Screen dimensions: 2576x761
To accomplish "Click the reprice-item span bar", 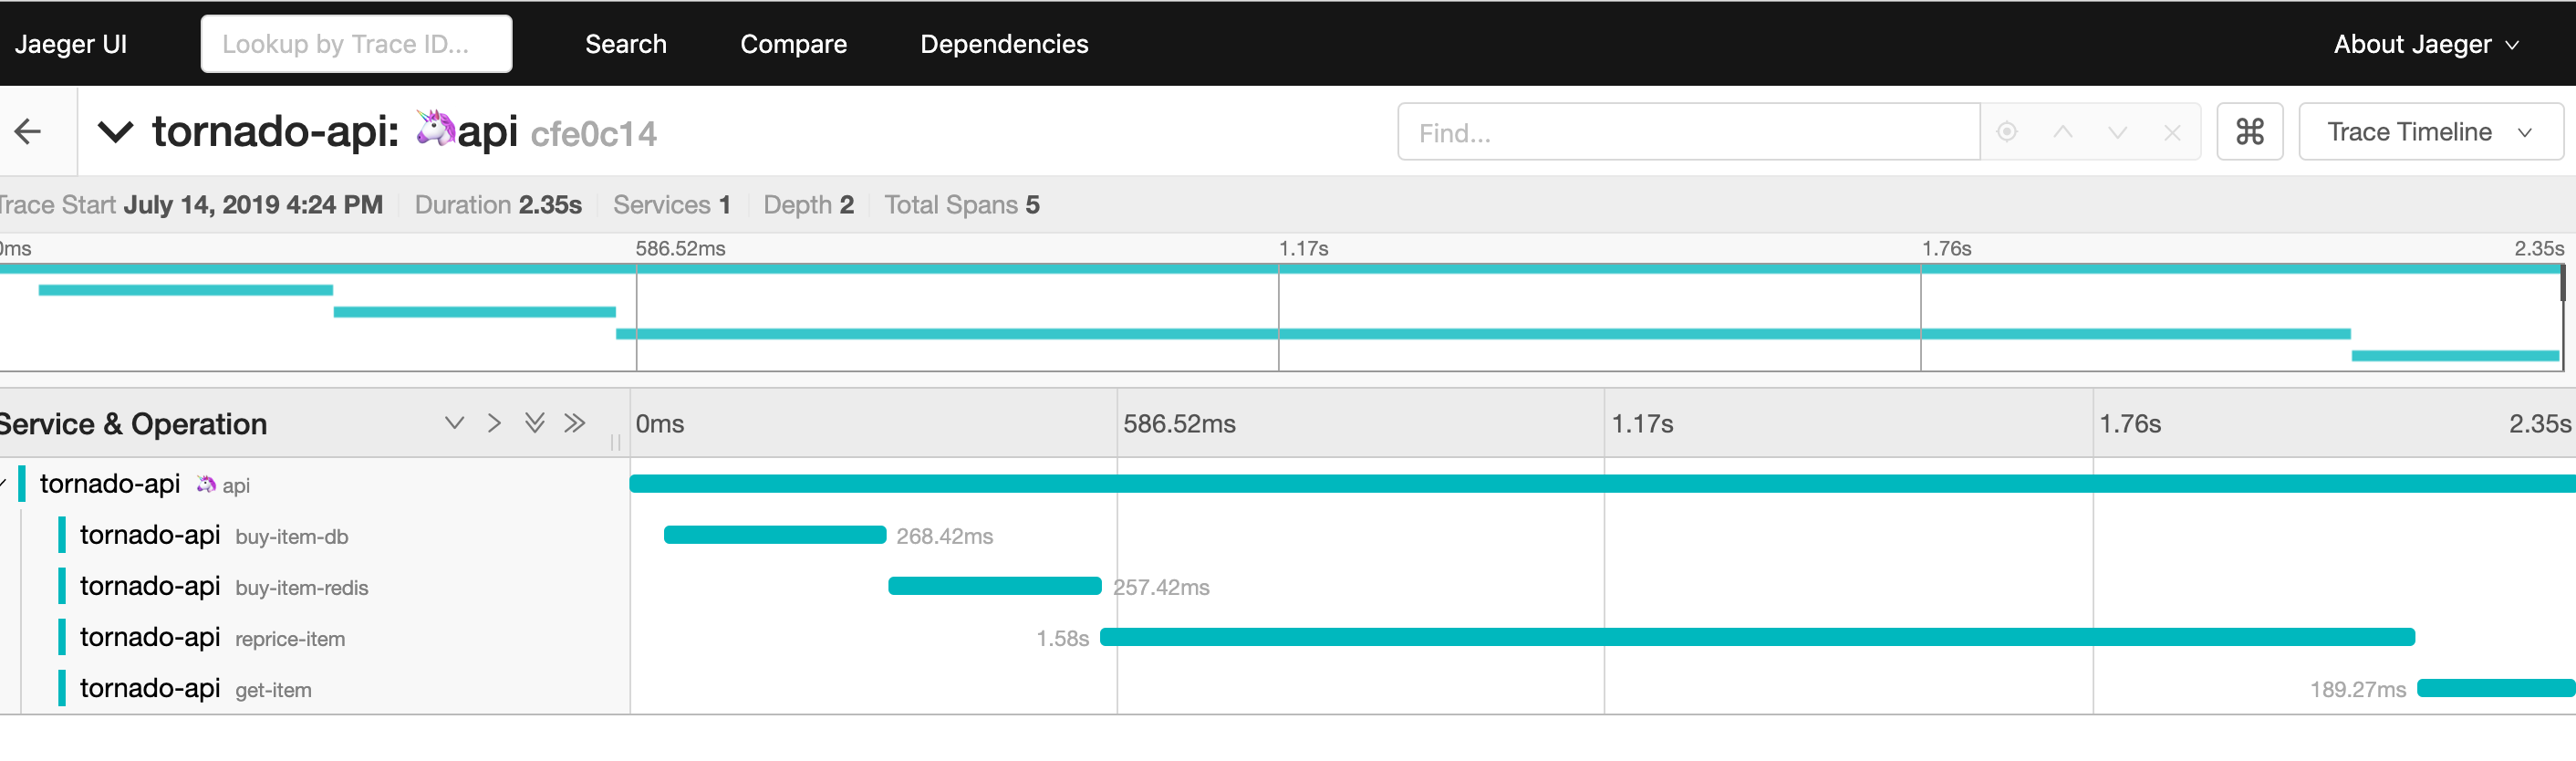I will click(1756, 637).
